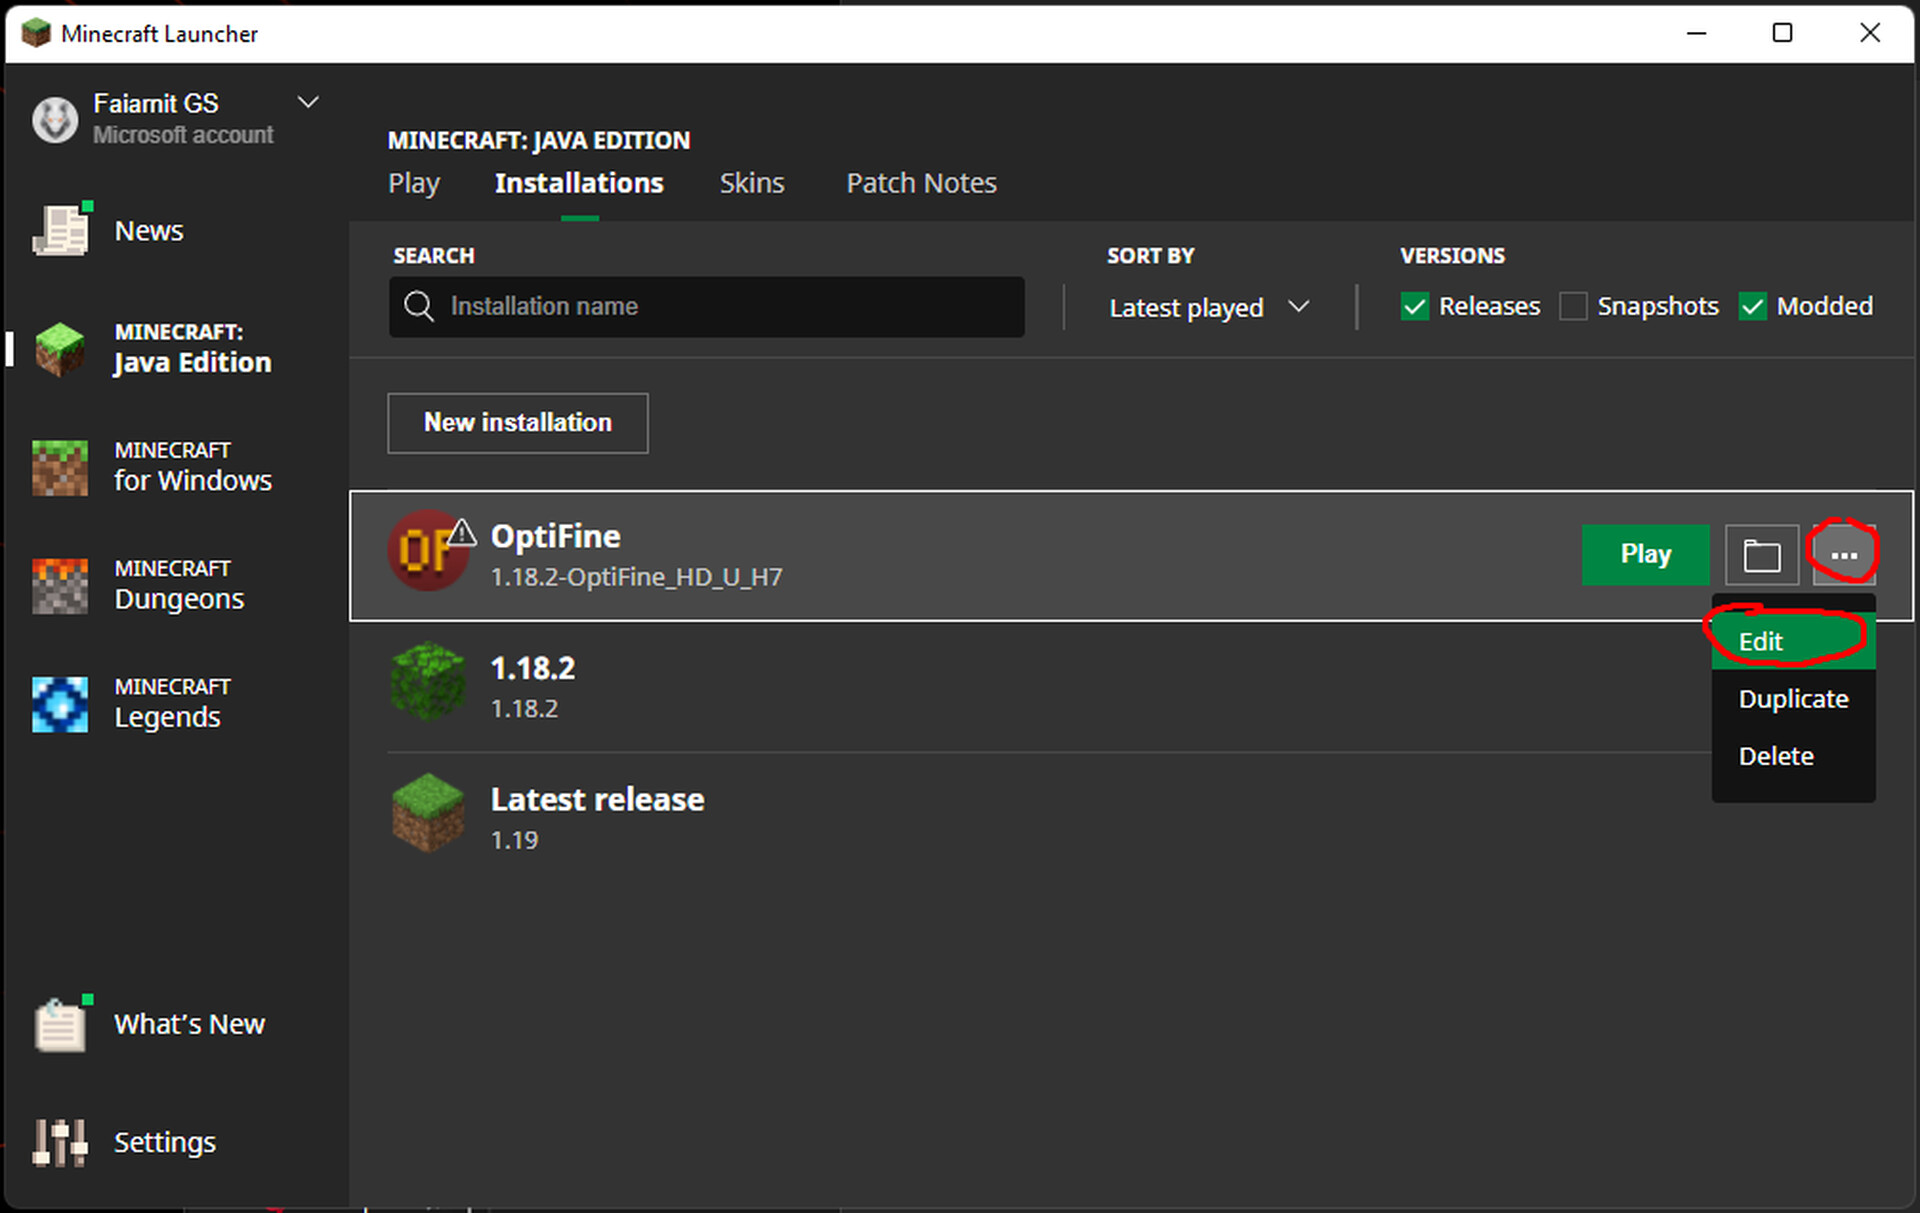Uncheck the Releases versions checkbox
This screenshot has width=1920, height=1213.
tap(1414, 307)
